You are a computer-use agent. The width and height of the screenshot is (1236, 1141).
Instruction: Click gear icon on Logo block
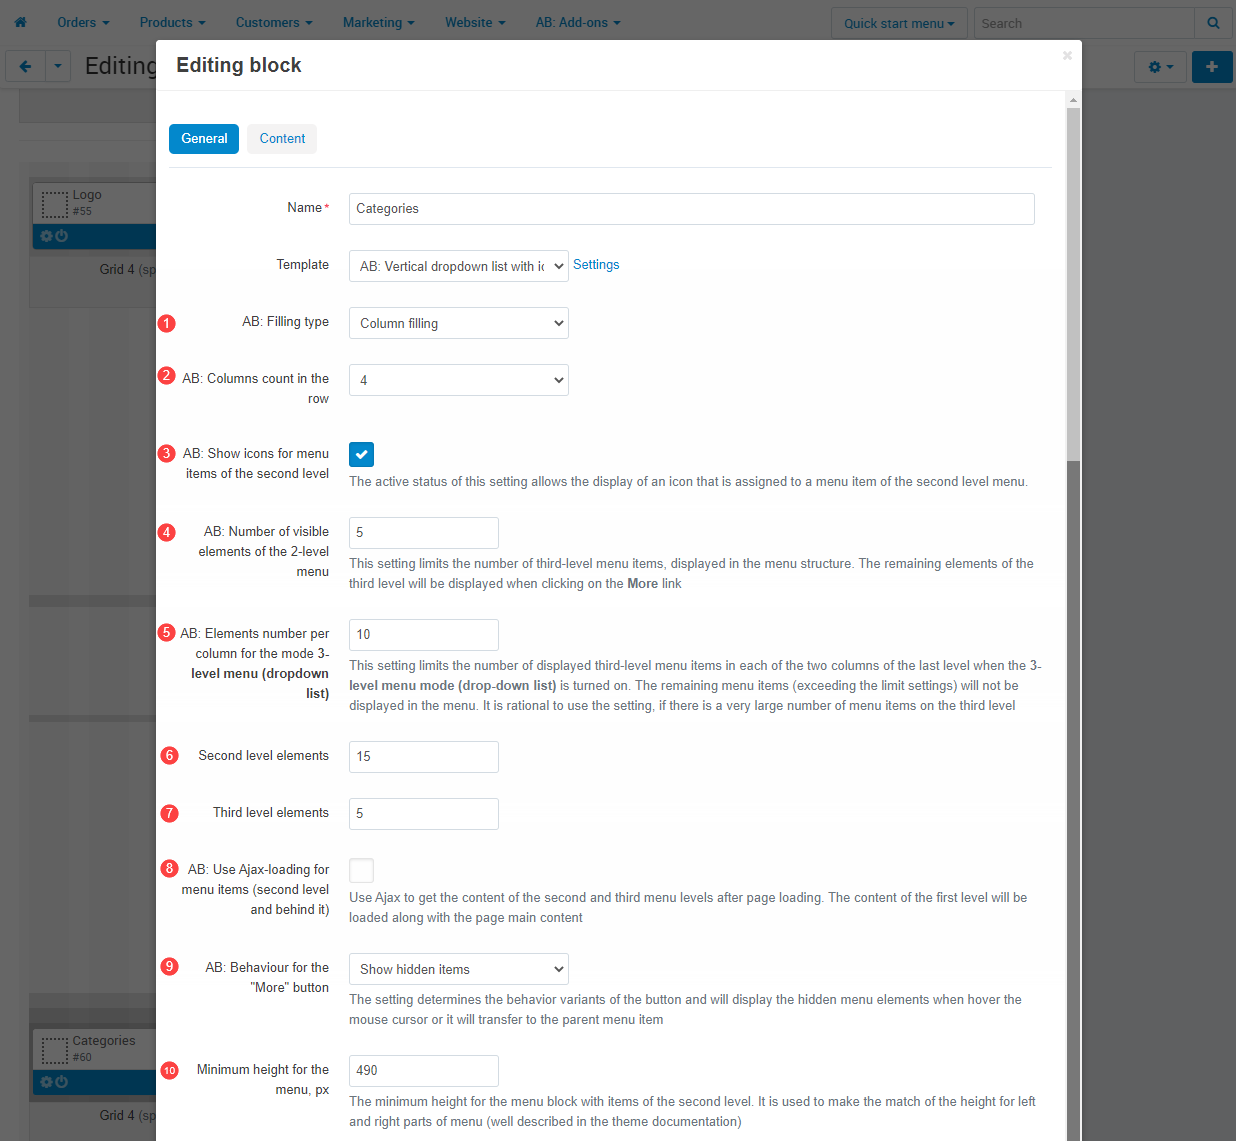[x=46, y=236]
